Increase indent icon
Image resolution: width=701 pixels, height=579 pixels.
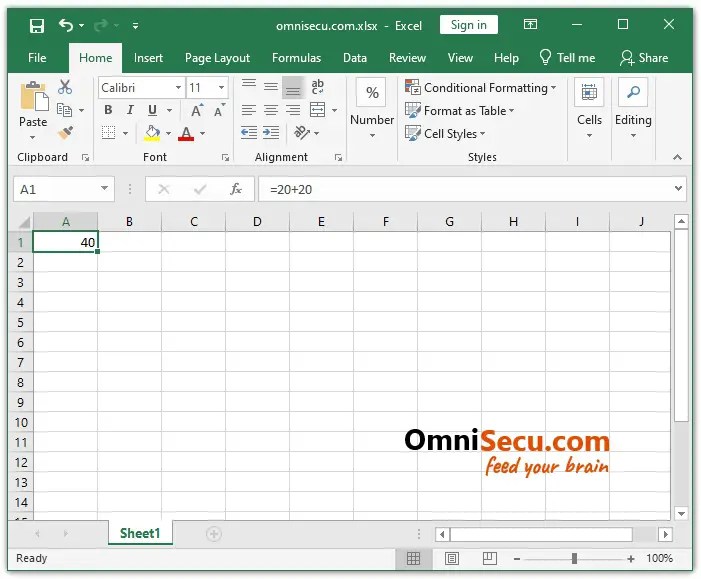tap(271, 133)
